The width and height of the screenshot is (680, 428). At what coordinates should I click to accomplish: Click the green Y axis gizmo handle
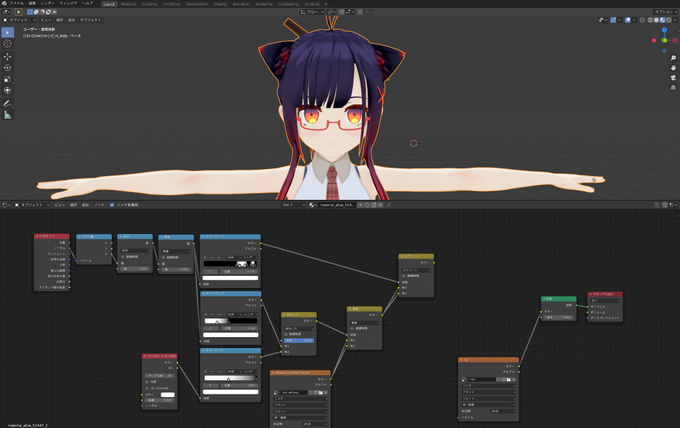(x=664, y=40)
